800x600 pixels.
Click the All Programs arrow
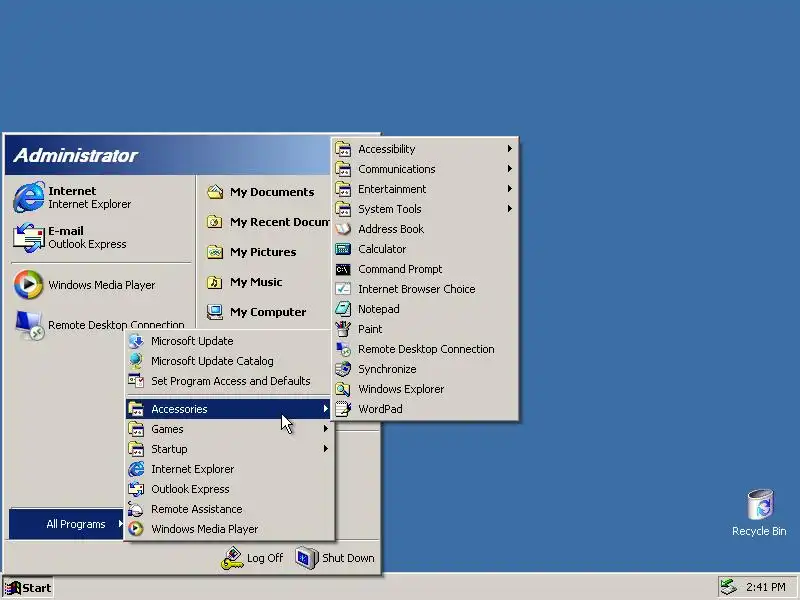(120, 523)
